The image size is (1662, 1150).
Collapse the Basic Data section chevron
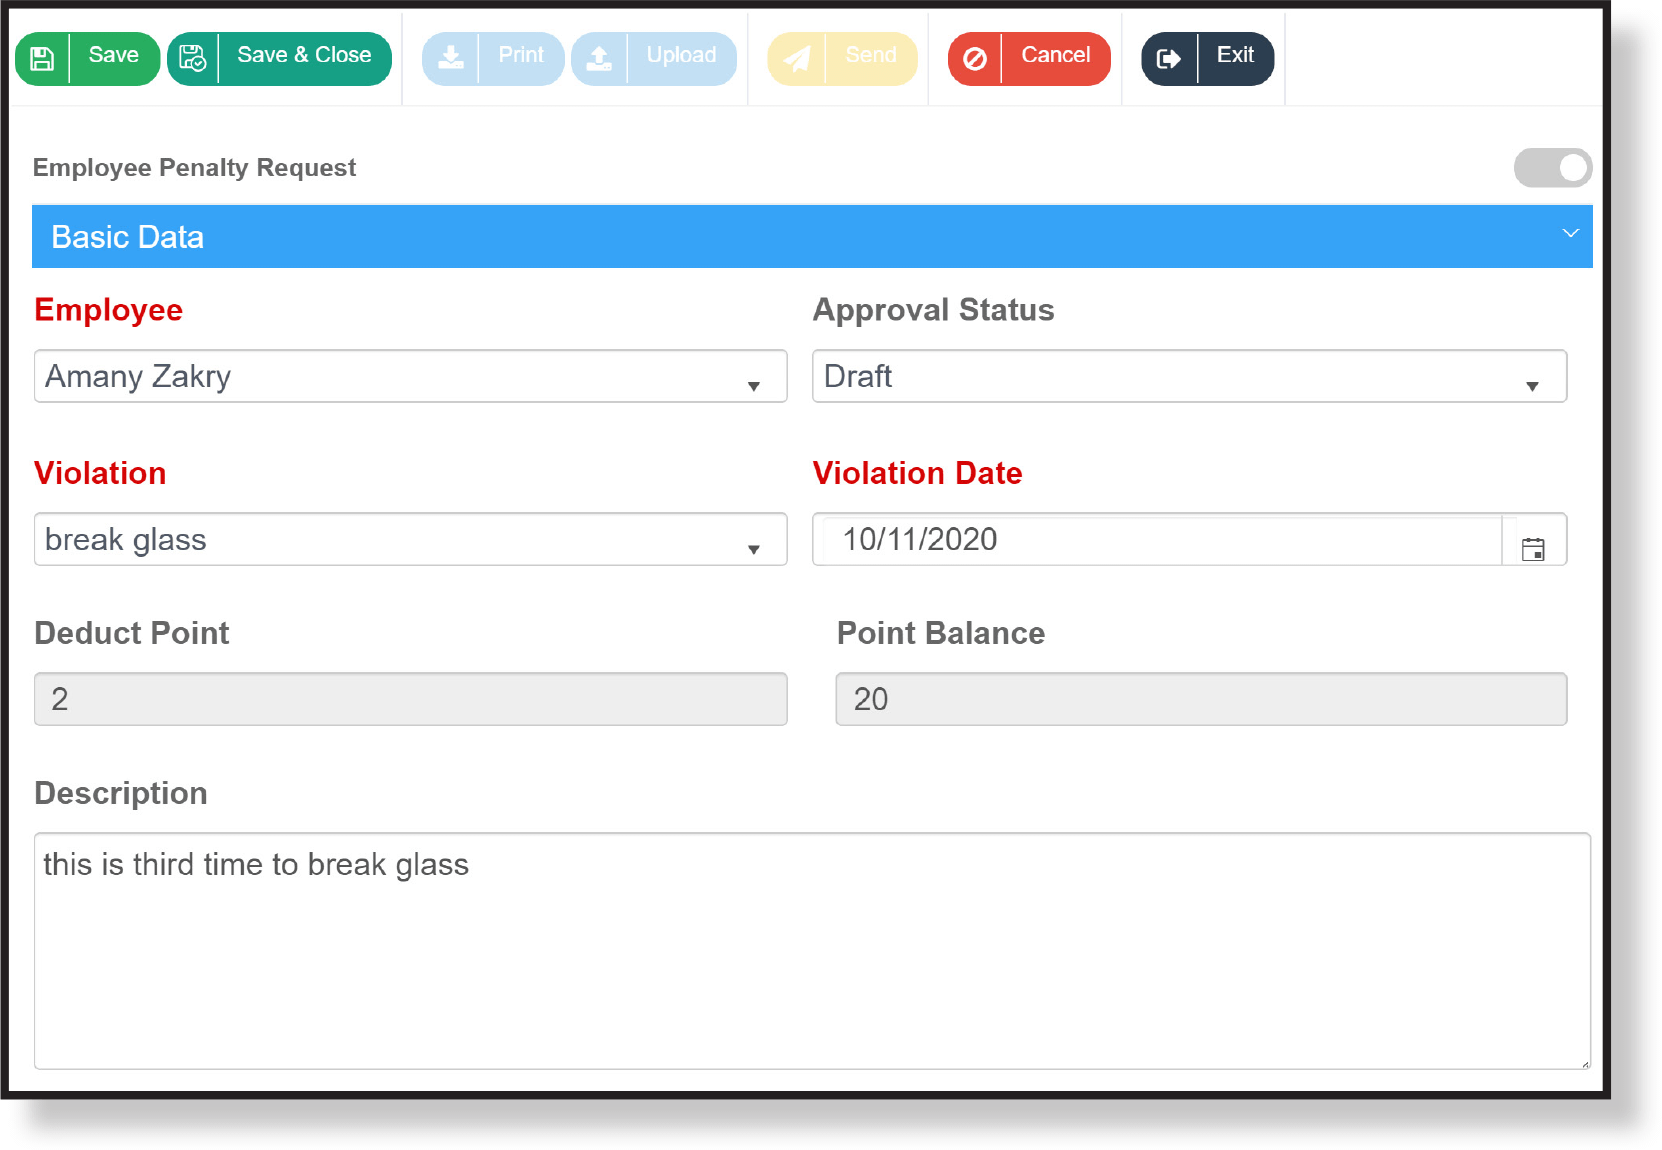point(1571,233)
